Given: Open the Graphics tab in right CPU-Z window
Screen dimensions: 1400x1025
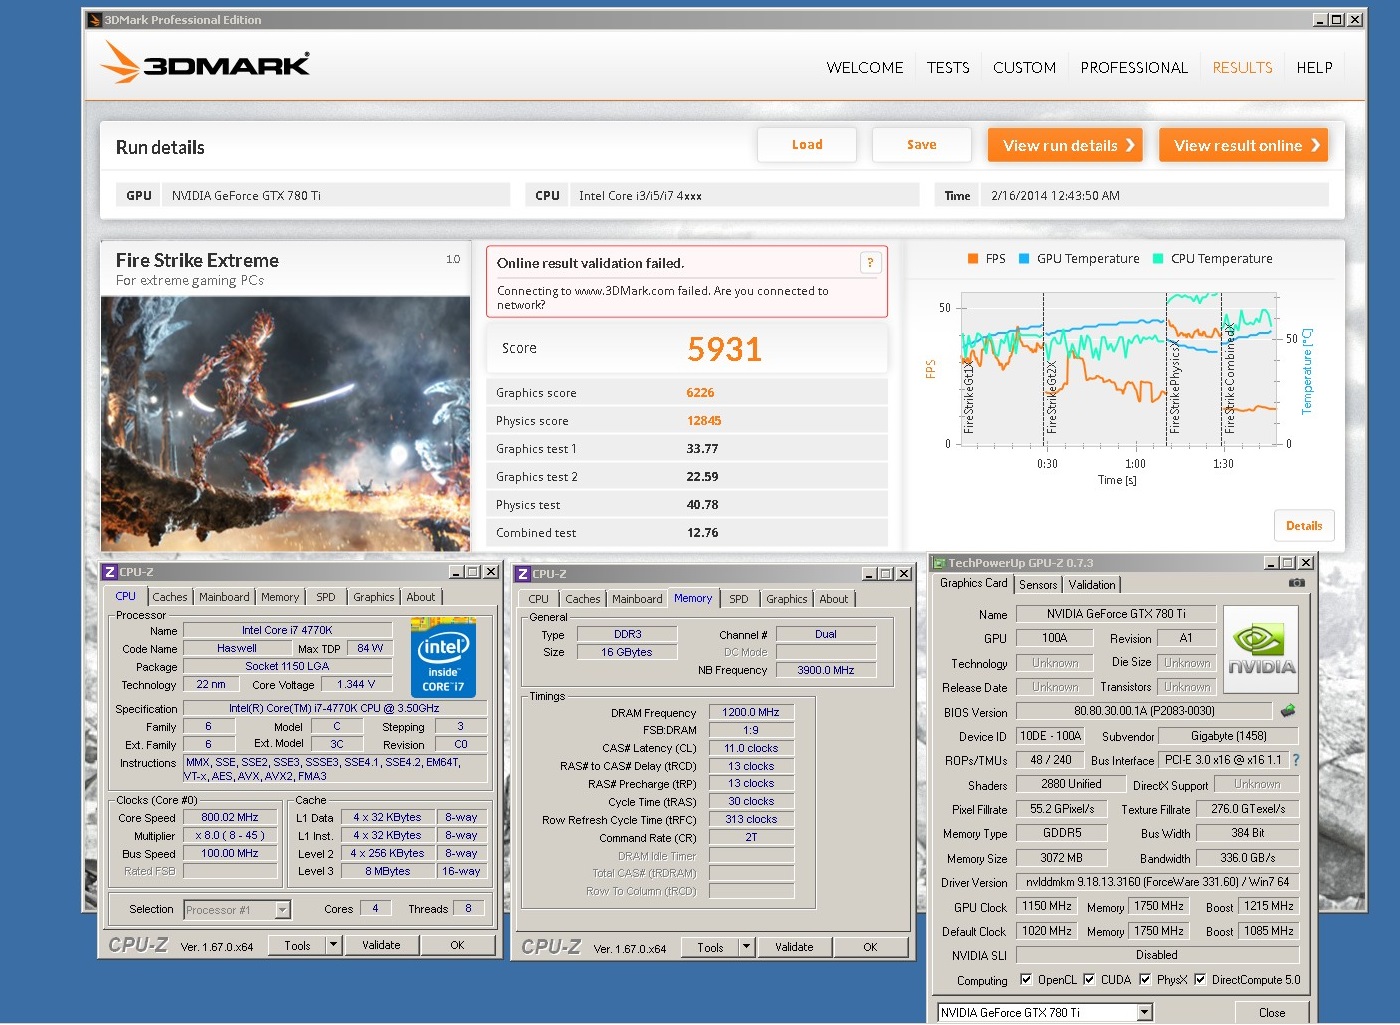Looking at the screenshot, I should (x=787, y=599).
